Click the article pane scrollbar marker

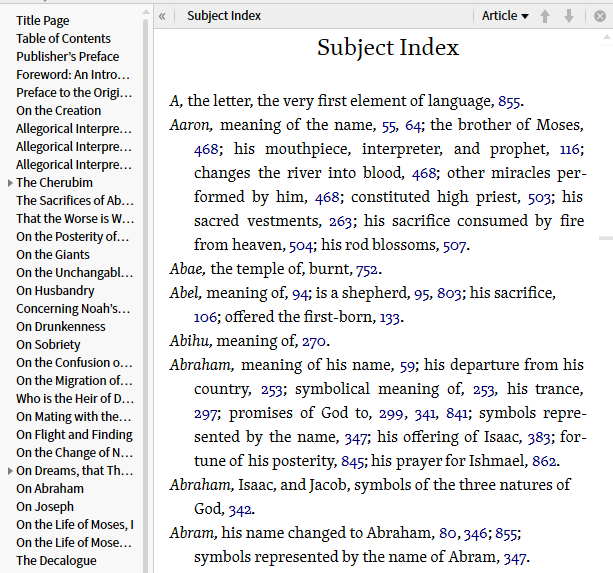pos(605,238)
